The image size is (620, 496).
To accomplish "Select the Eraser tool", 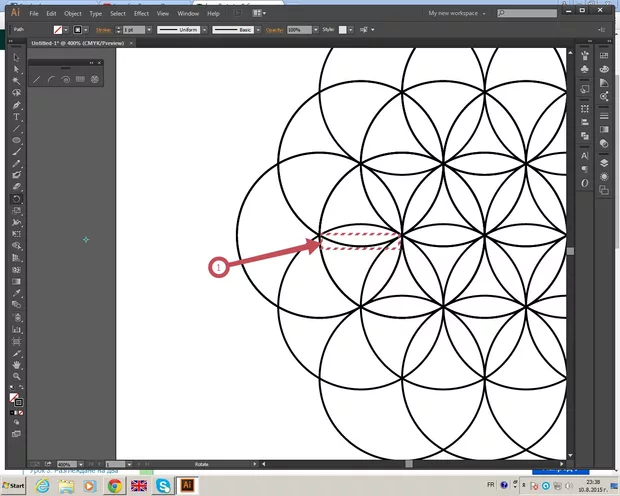I will [17, 185].
